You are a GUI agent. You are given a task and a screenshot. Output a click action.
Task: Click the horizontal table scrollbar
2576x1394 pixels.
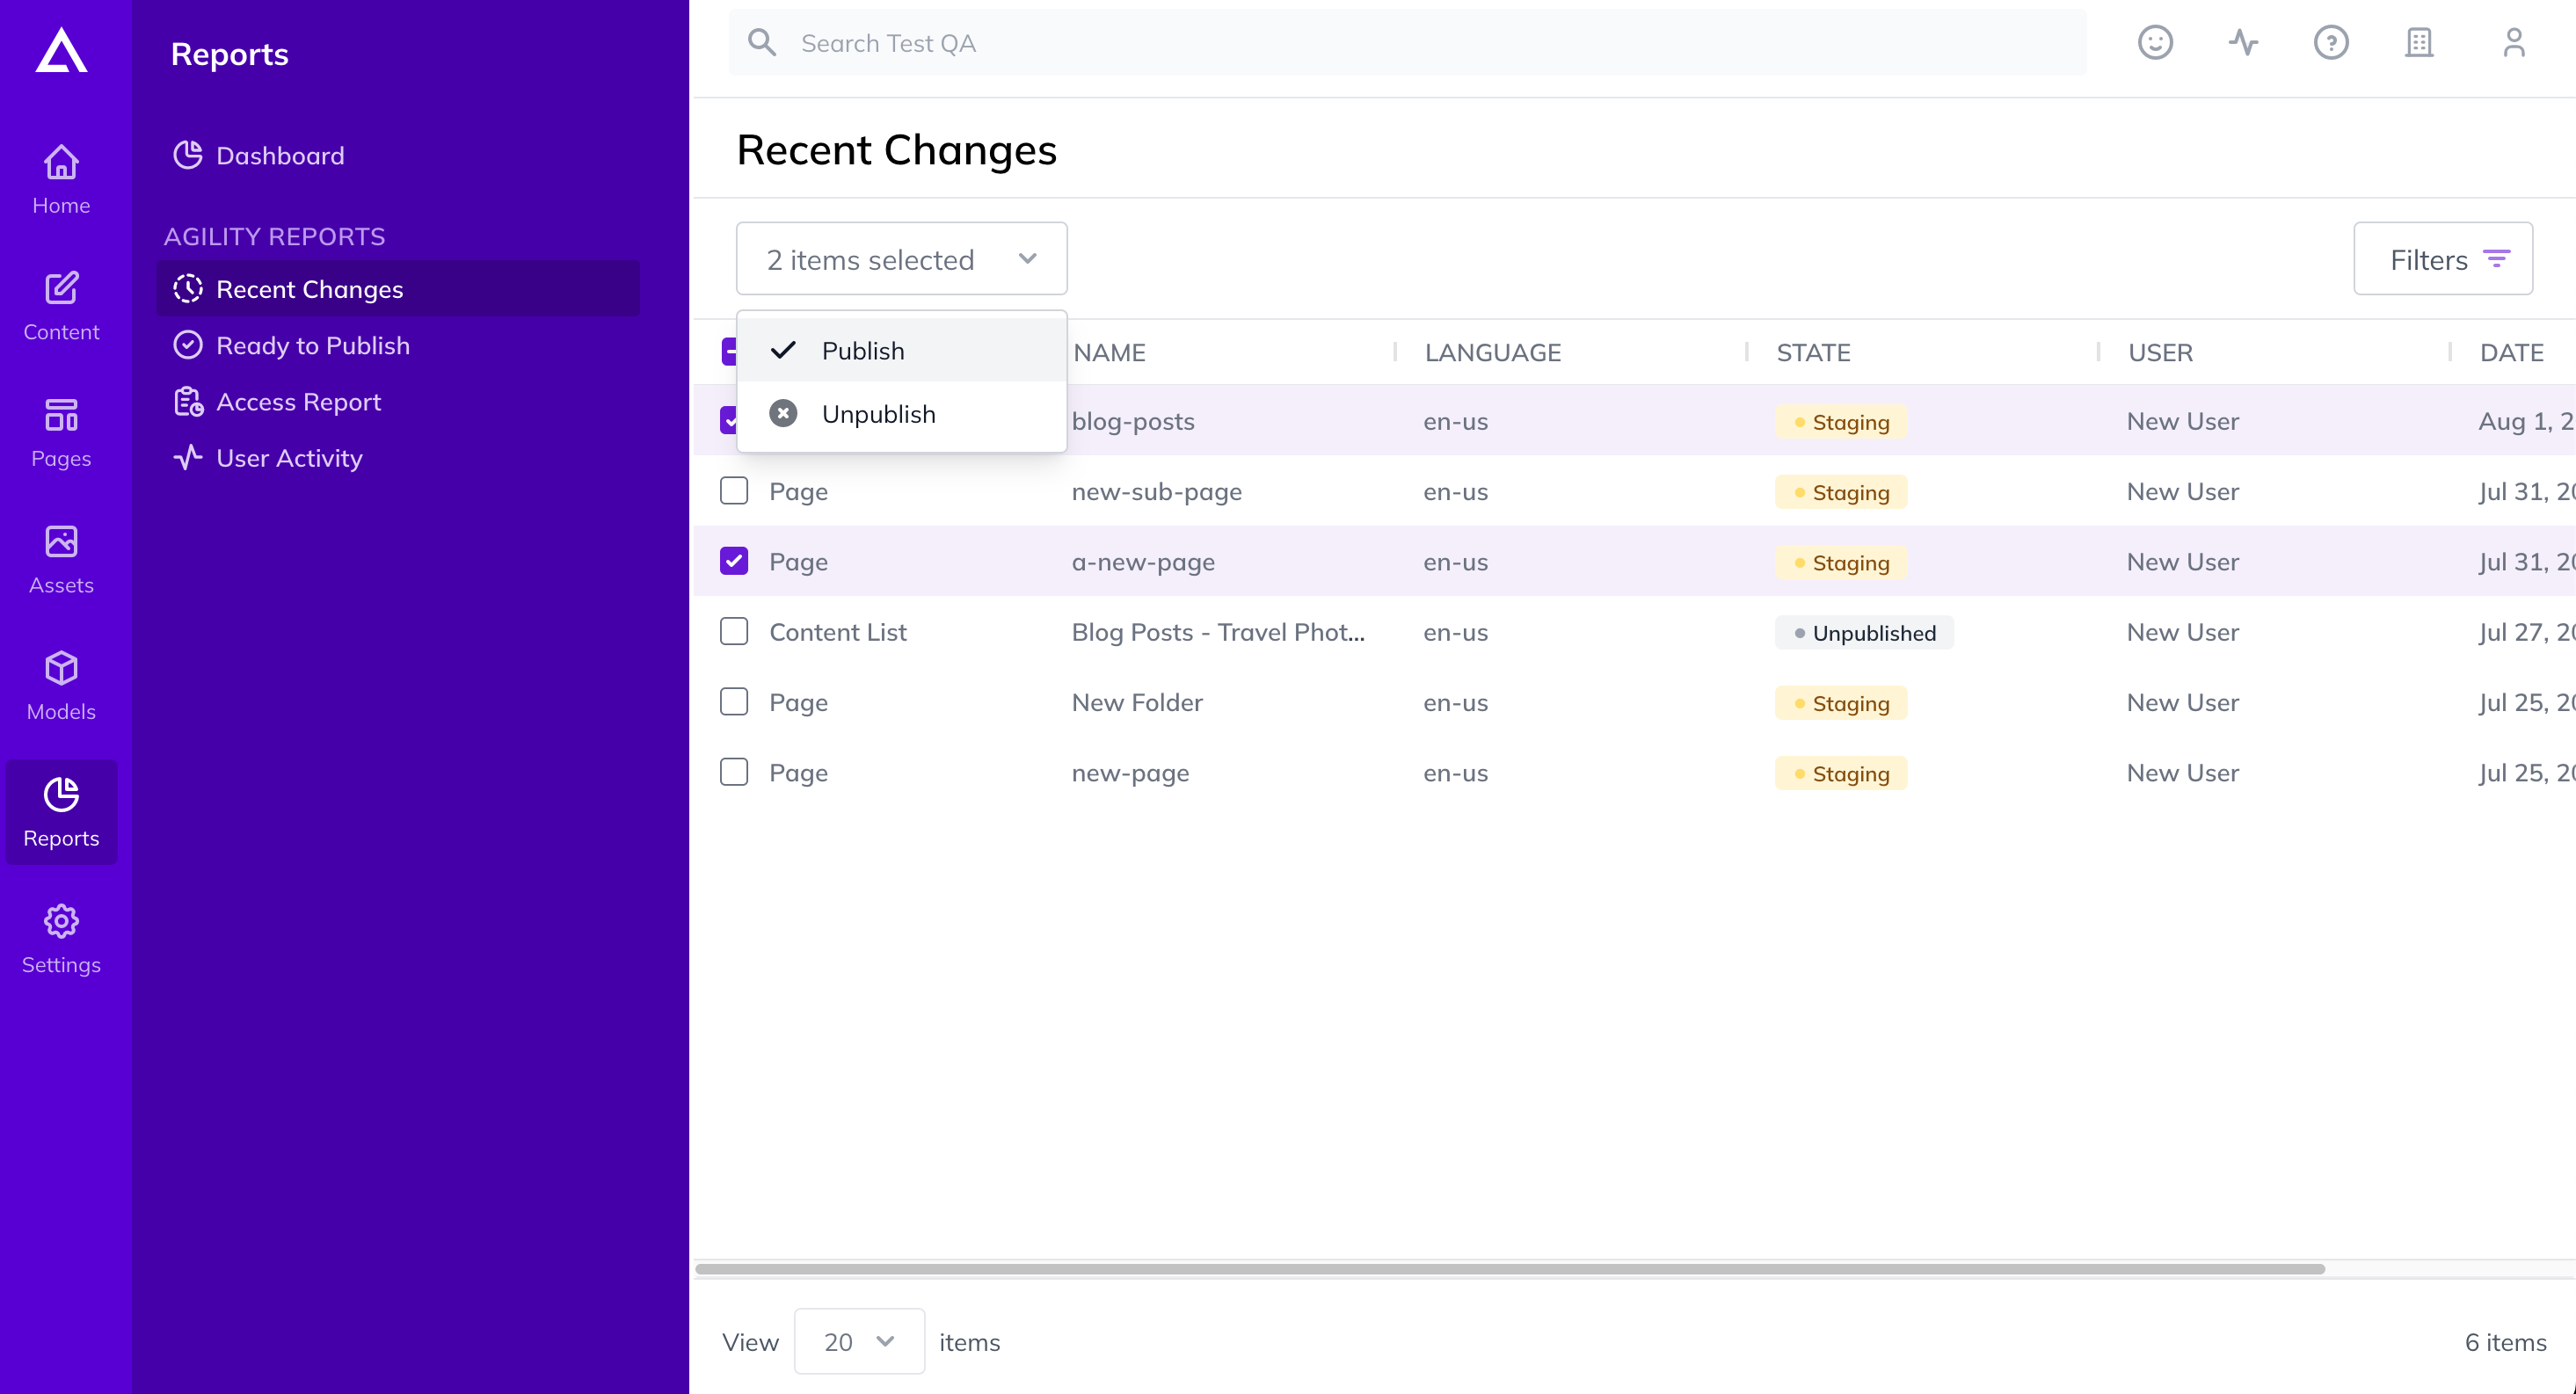pyautogui.click(x=1509, y=1268)
